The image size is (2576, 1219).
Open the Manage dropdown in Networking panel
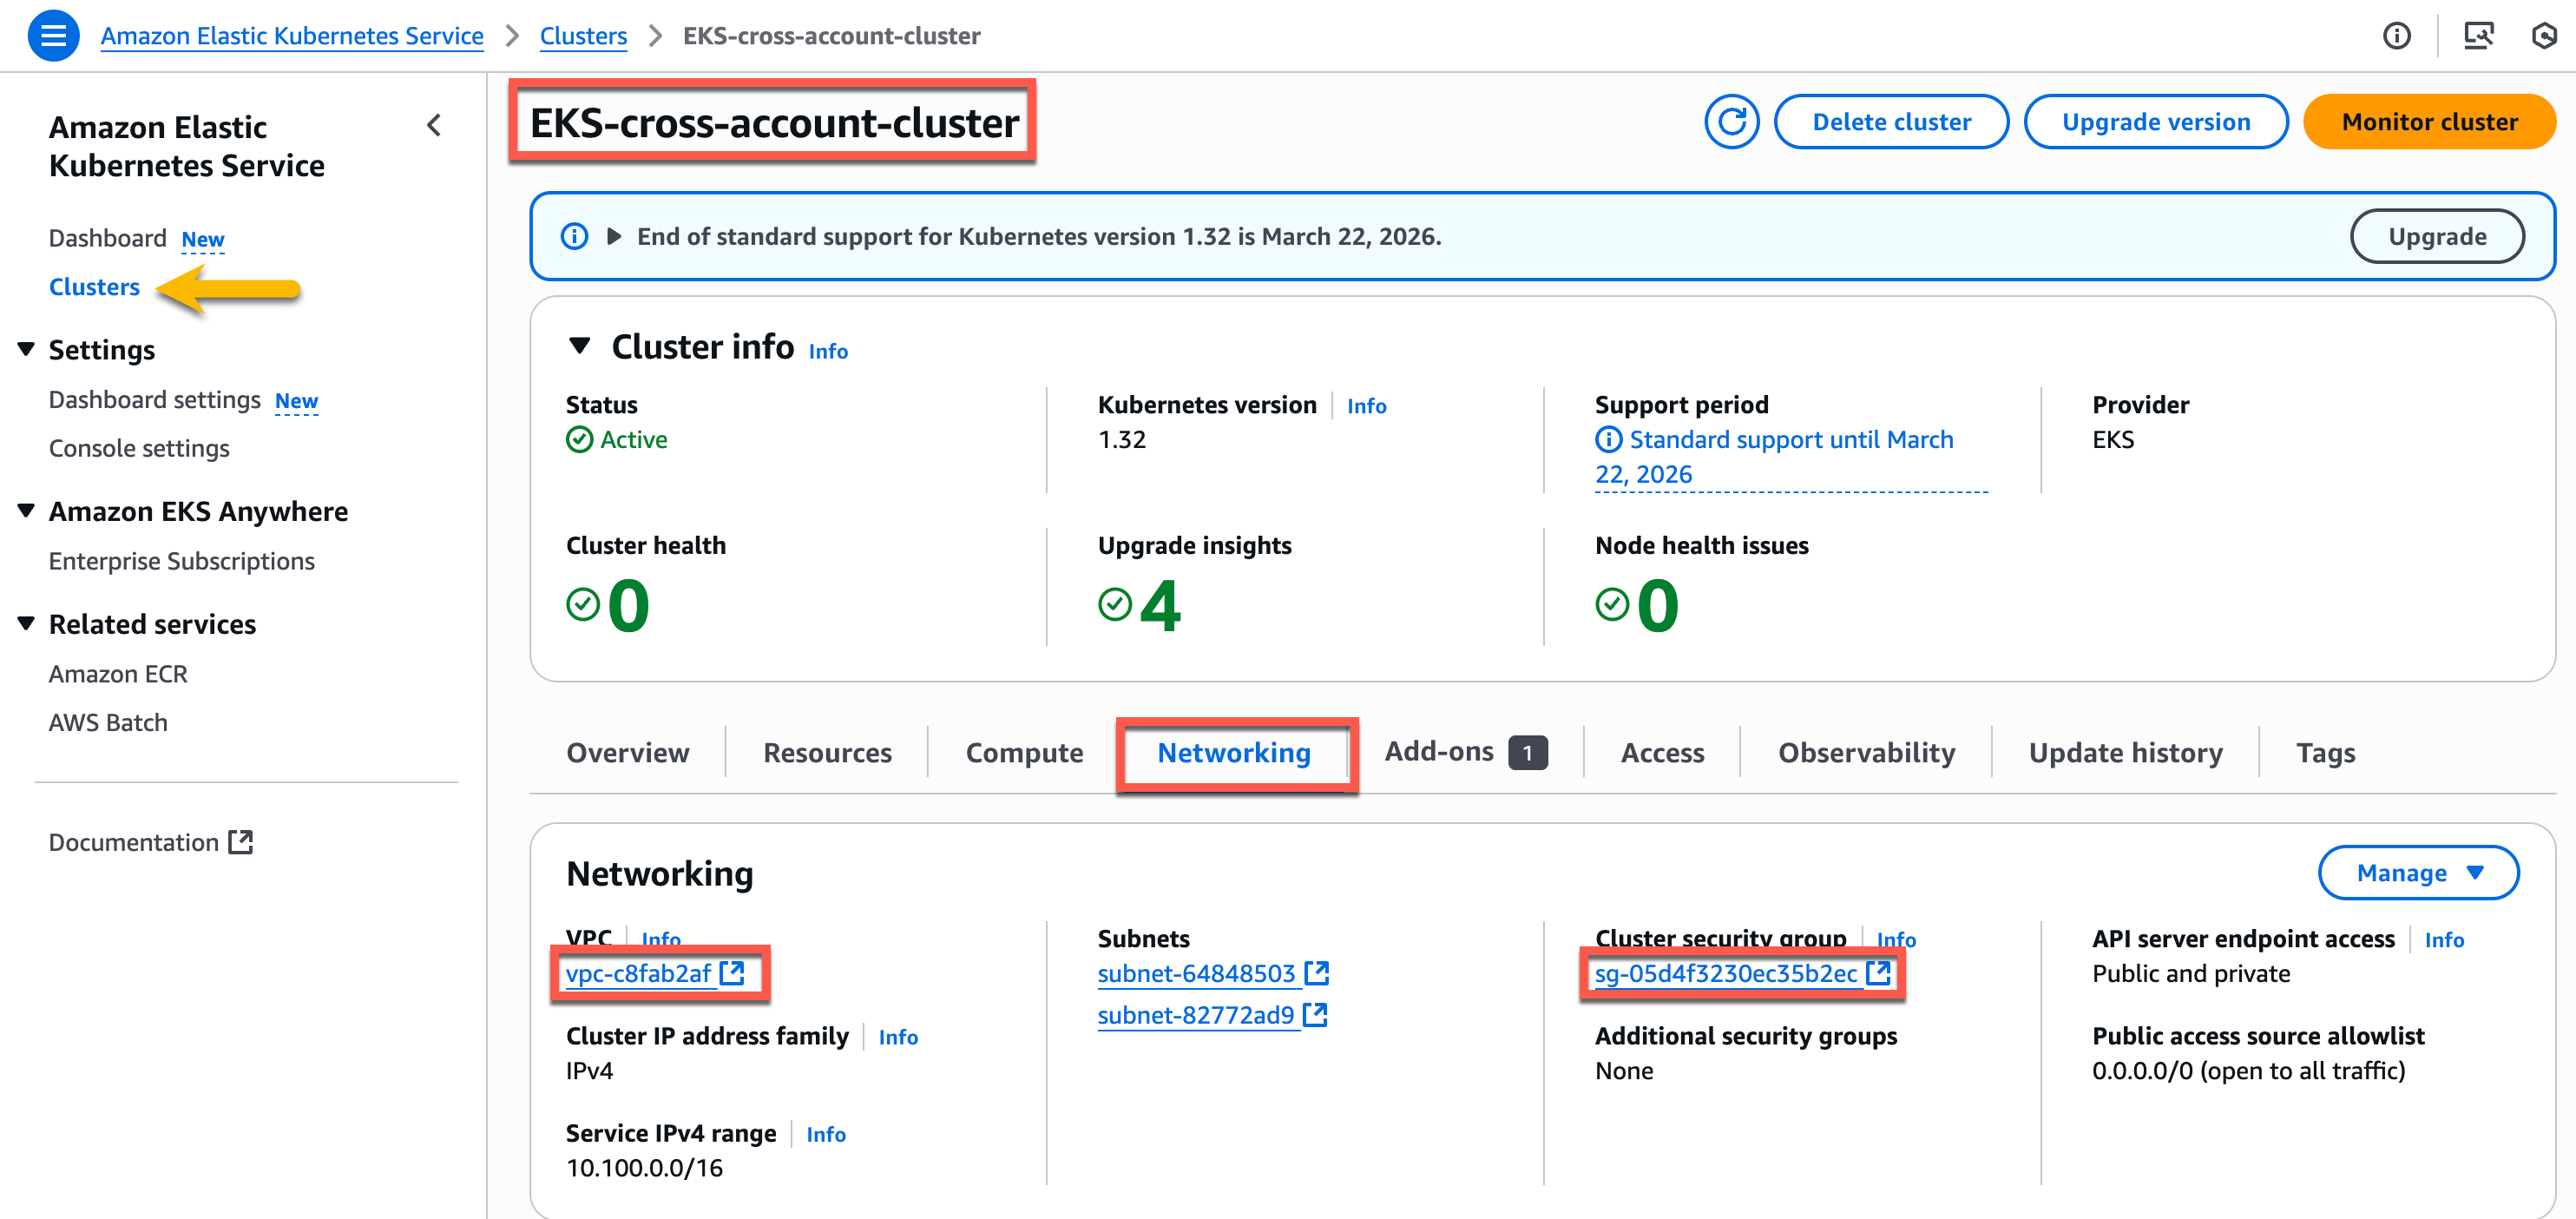2419,872
